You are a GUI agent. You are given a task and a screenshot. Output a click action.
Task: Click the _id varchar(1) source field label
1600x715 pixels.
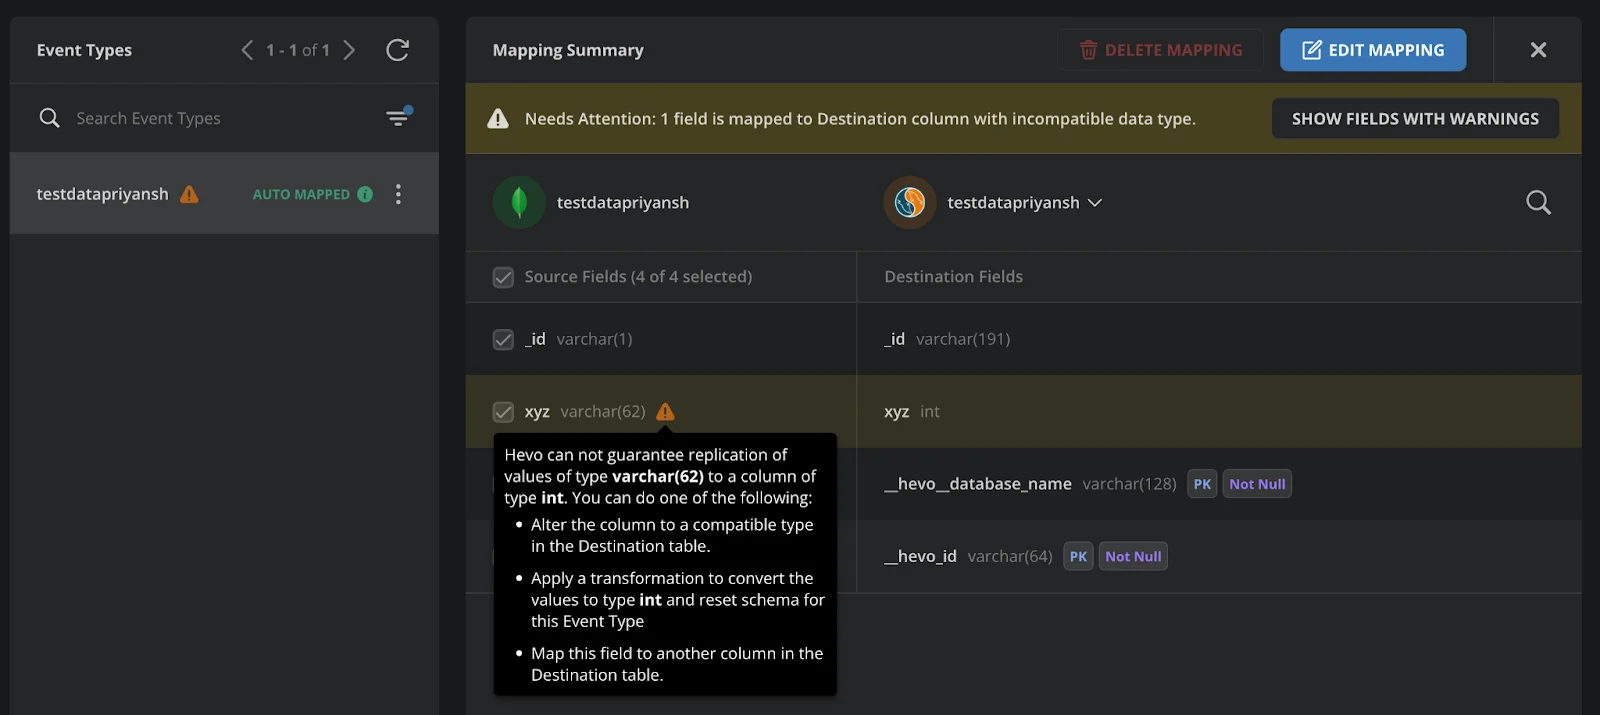click(x=578, y=339)
